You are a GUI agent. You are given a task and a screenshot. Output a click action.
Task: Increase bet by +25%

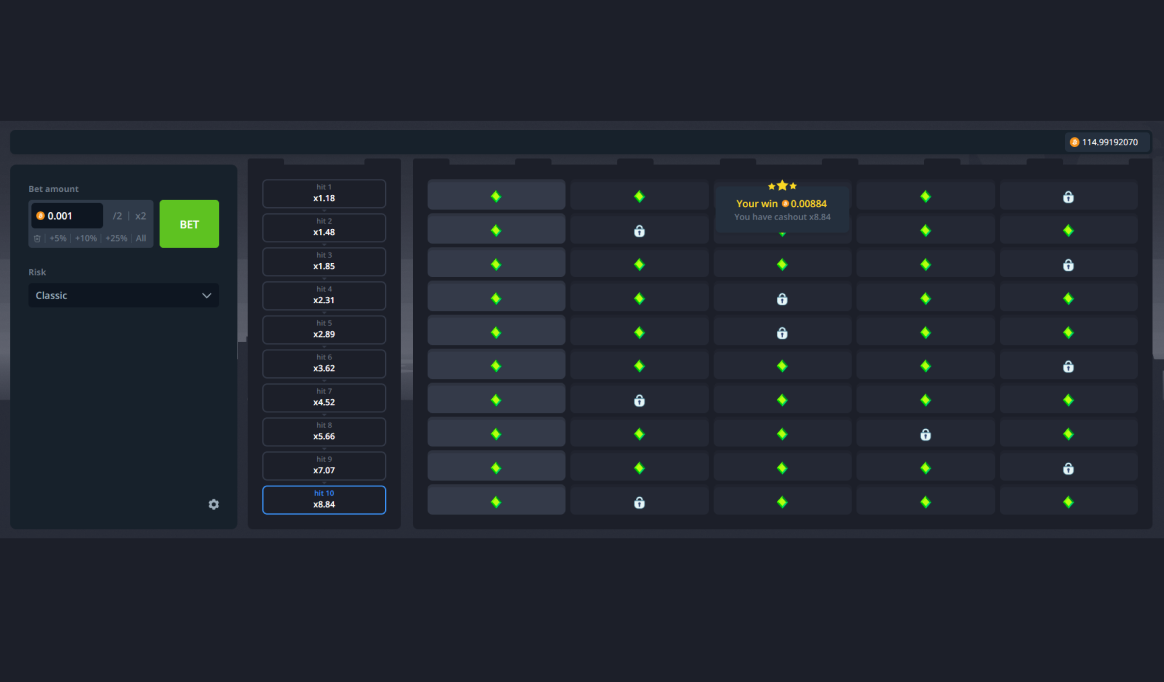pyautogui.click(x=116, y=238)
